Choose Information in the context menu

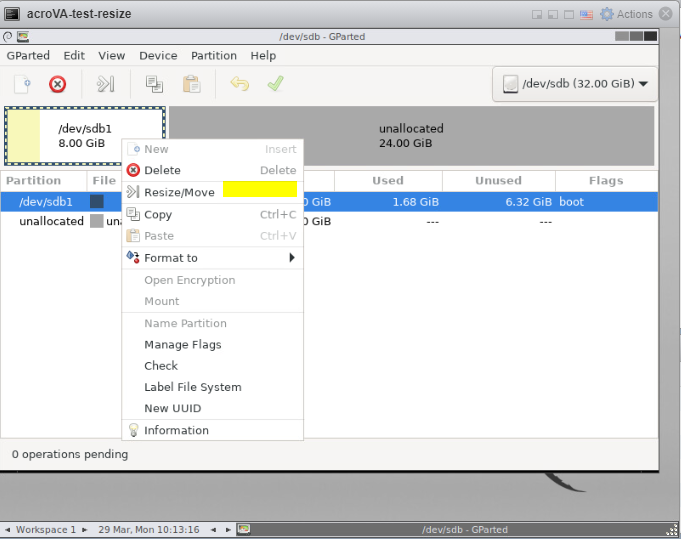tap(212, 430)
